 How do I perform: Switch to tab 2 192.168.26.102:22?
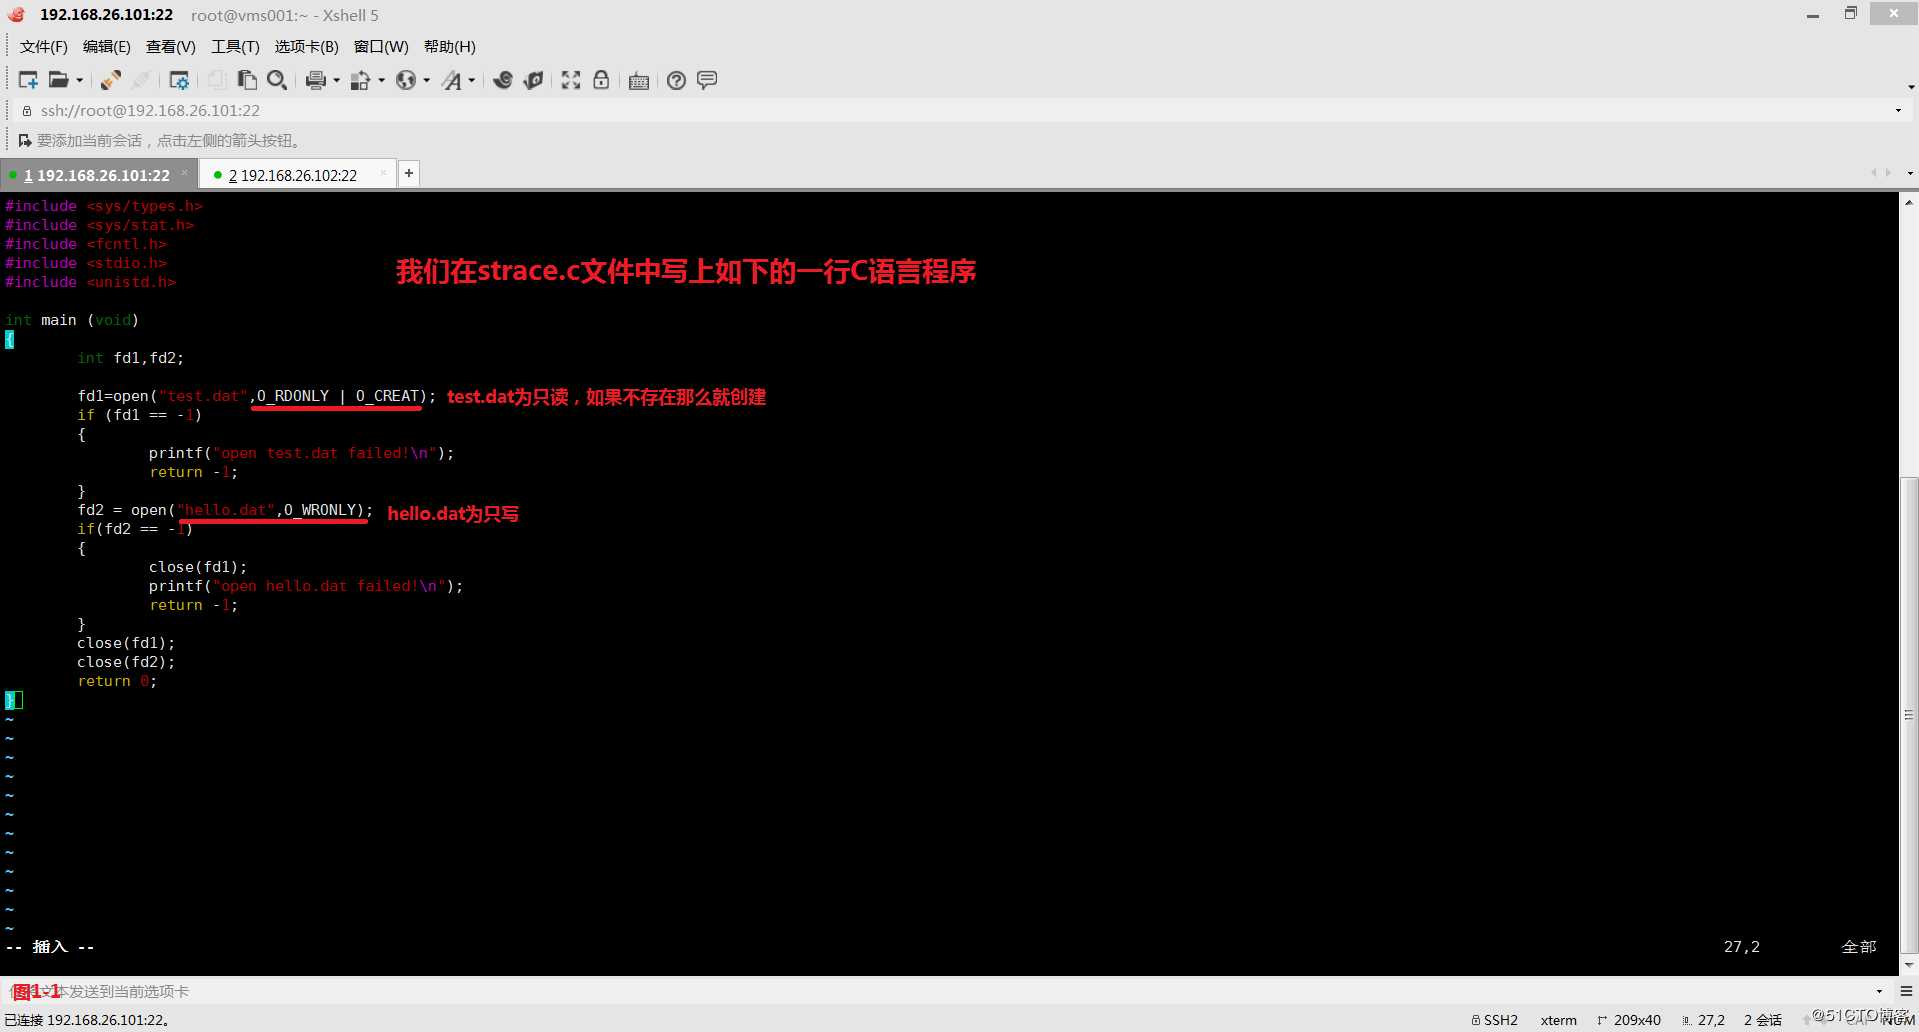point(293,175)
